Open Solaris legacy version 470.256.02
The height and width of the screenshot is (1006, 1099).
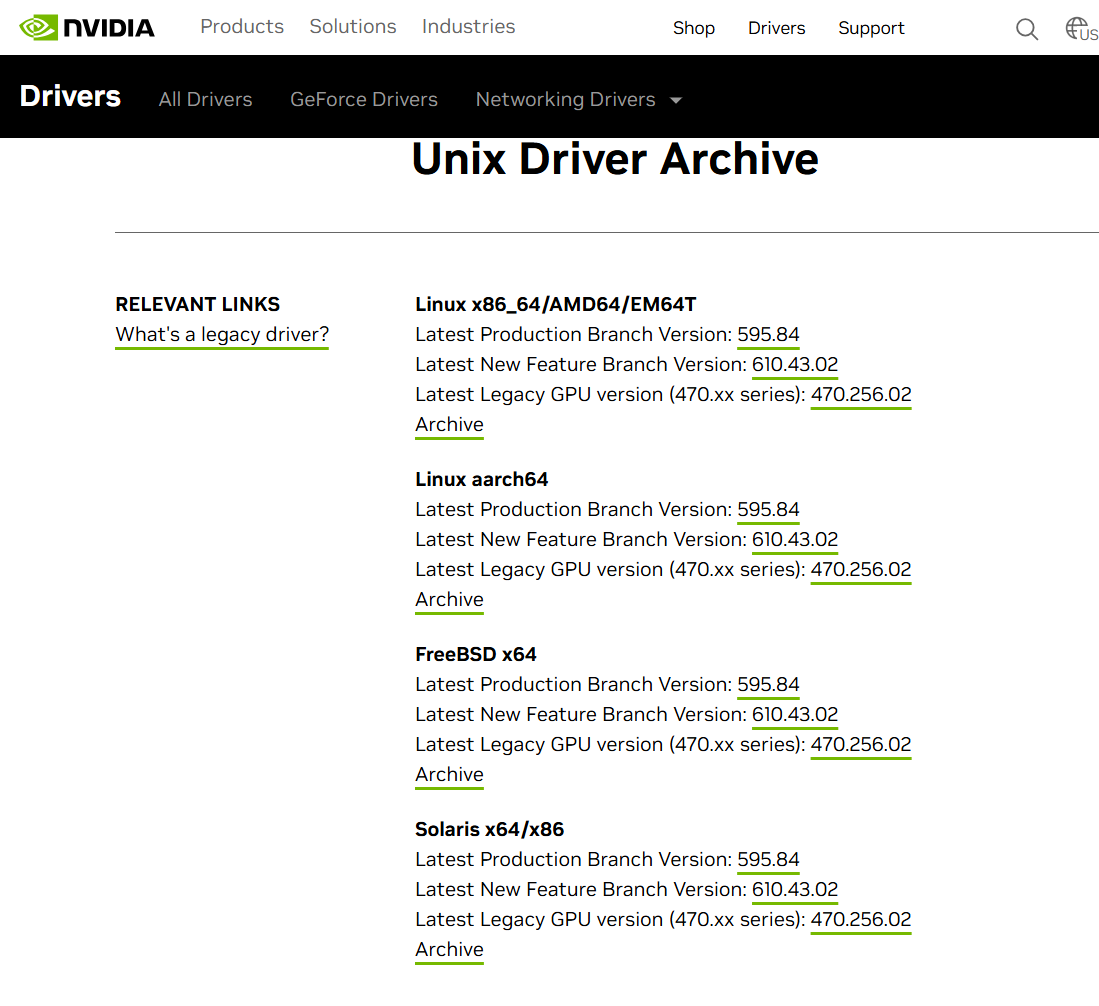coord(861,919)
